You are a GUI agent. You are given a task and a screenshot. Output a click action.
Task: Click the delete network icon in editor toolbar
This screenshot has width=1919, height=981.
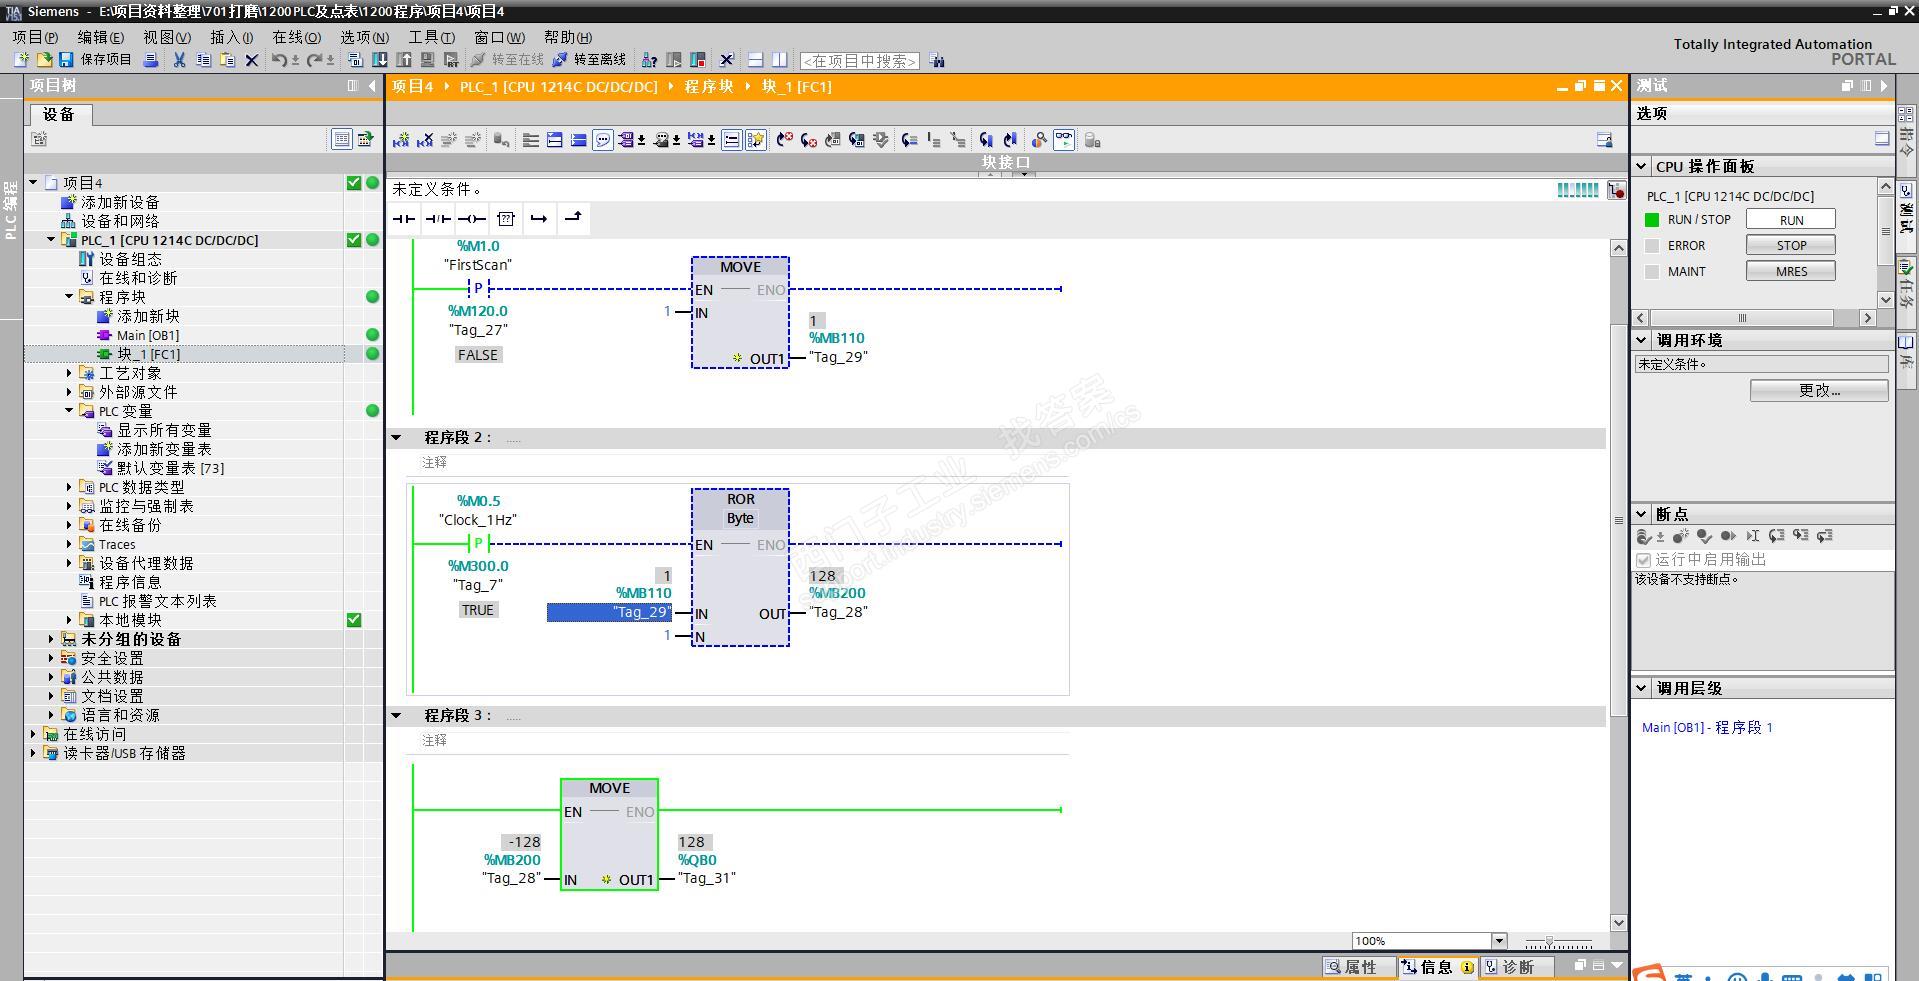[425, 140]
